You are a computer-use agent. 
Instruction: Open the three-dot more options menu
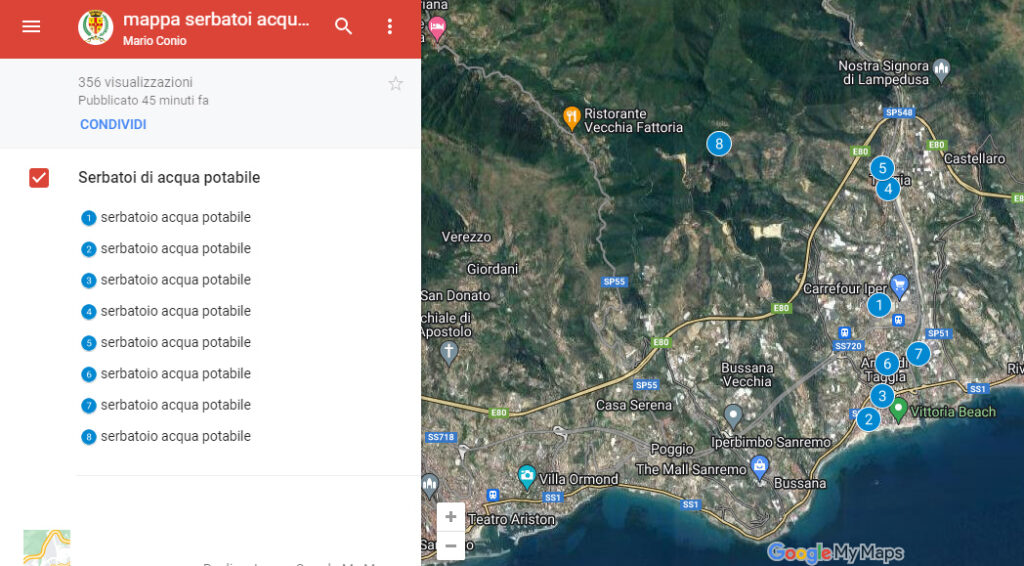click(x=389, y=27)
